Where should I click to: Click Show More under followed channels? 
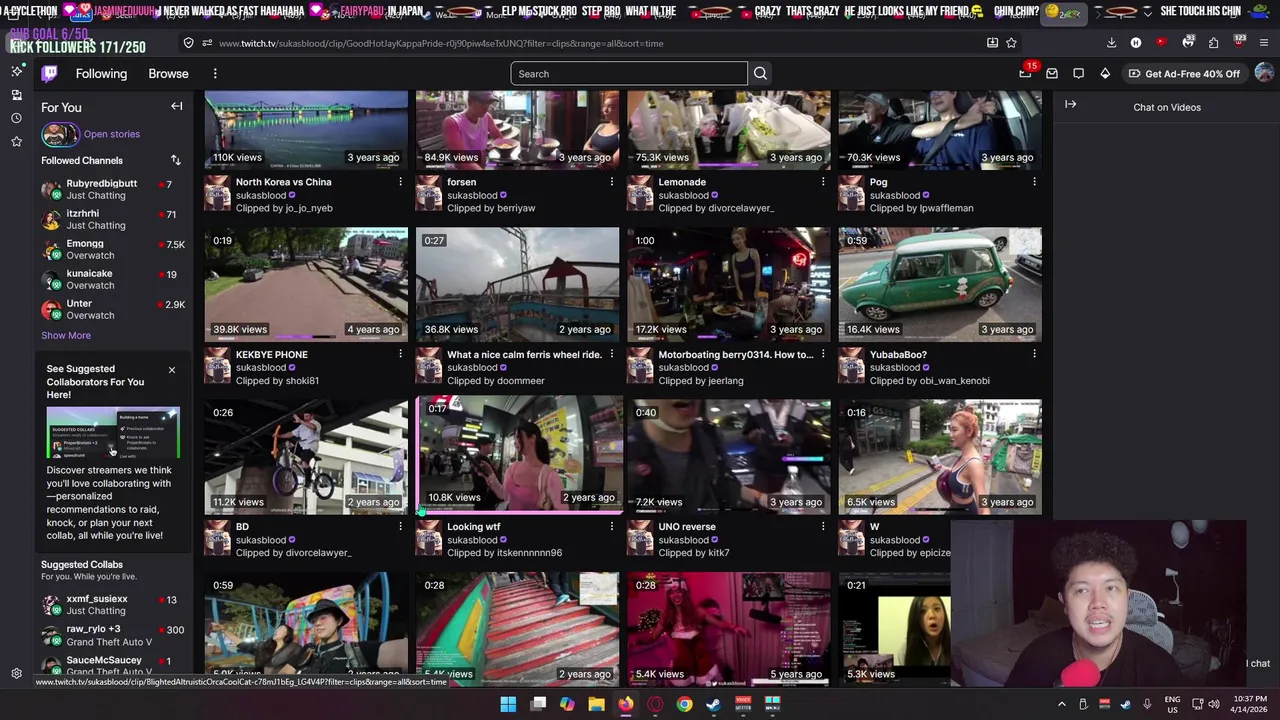[x=66, y=336]
